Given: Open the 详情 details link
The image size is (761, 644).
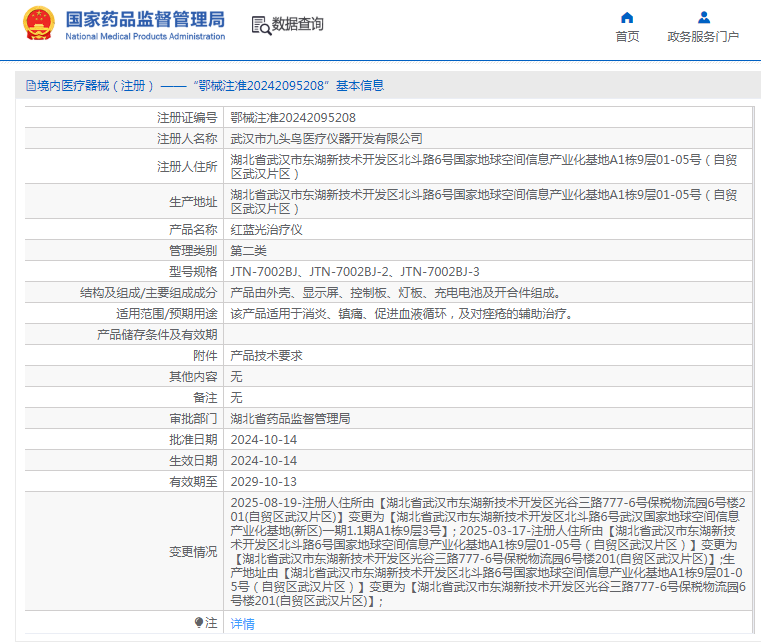Looking at the screenshot, I should (x=242, y=624).
